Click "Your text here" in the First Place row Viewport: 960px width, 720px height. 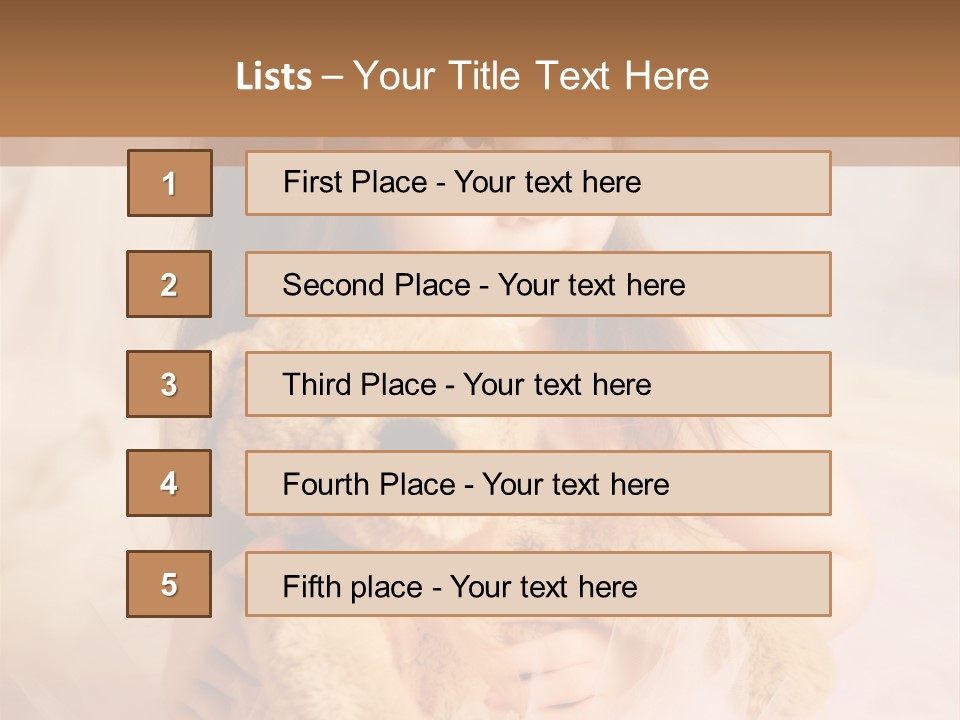tap(547, 182)
